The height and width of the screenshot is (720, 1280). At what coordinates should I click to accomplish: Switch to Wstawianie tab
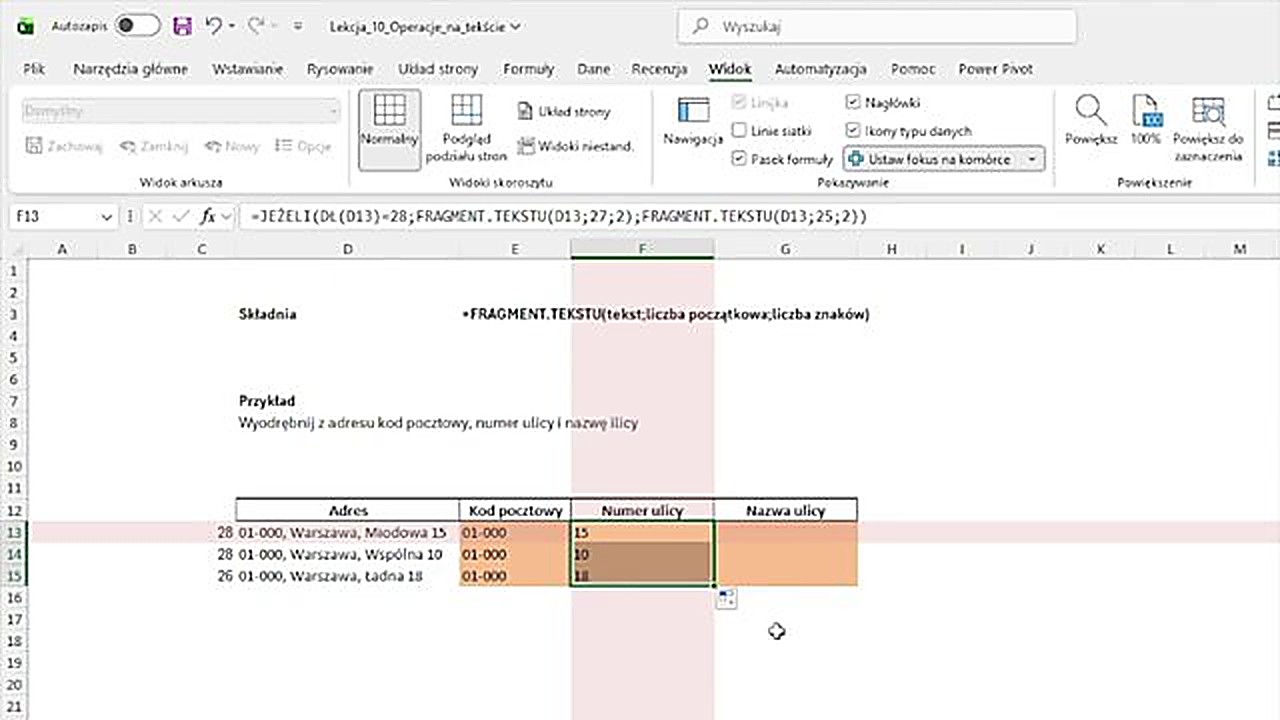click(x=247, y=69)
